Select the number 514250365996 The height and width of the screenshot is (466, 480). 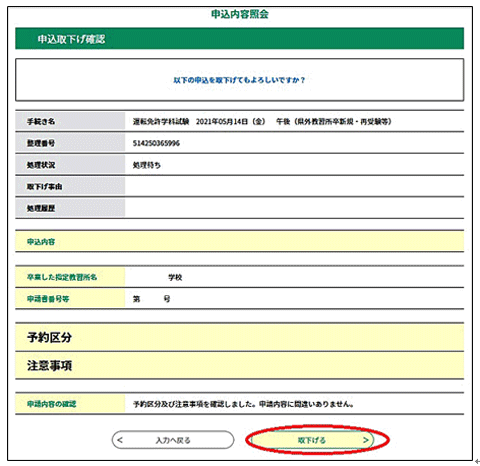pos(156,143)
